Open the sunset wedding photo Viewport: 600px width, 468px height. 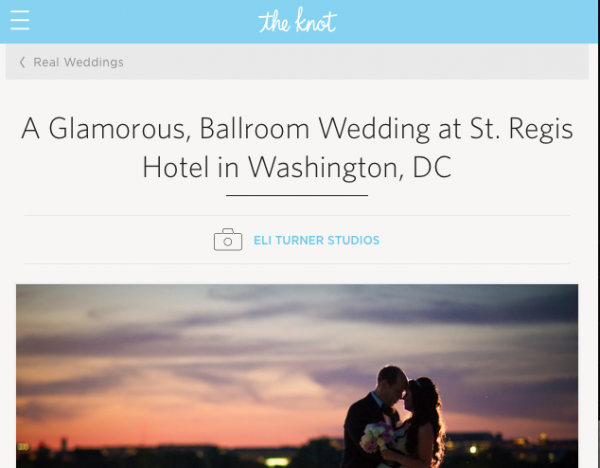297,376
